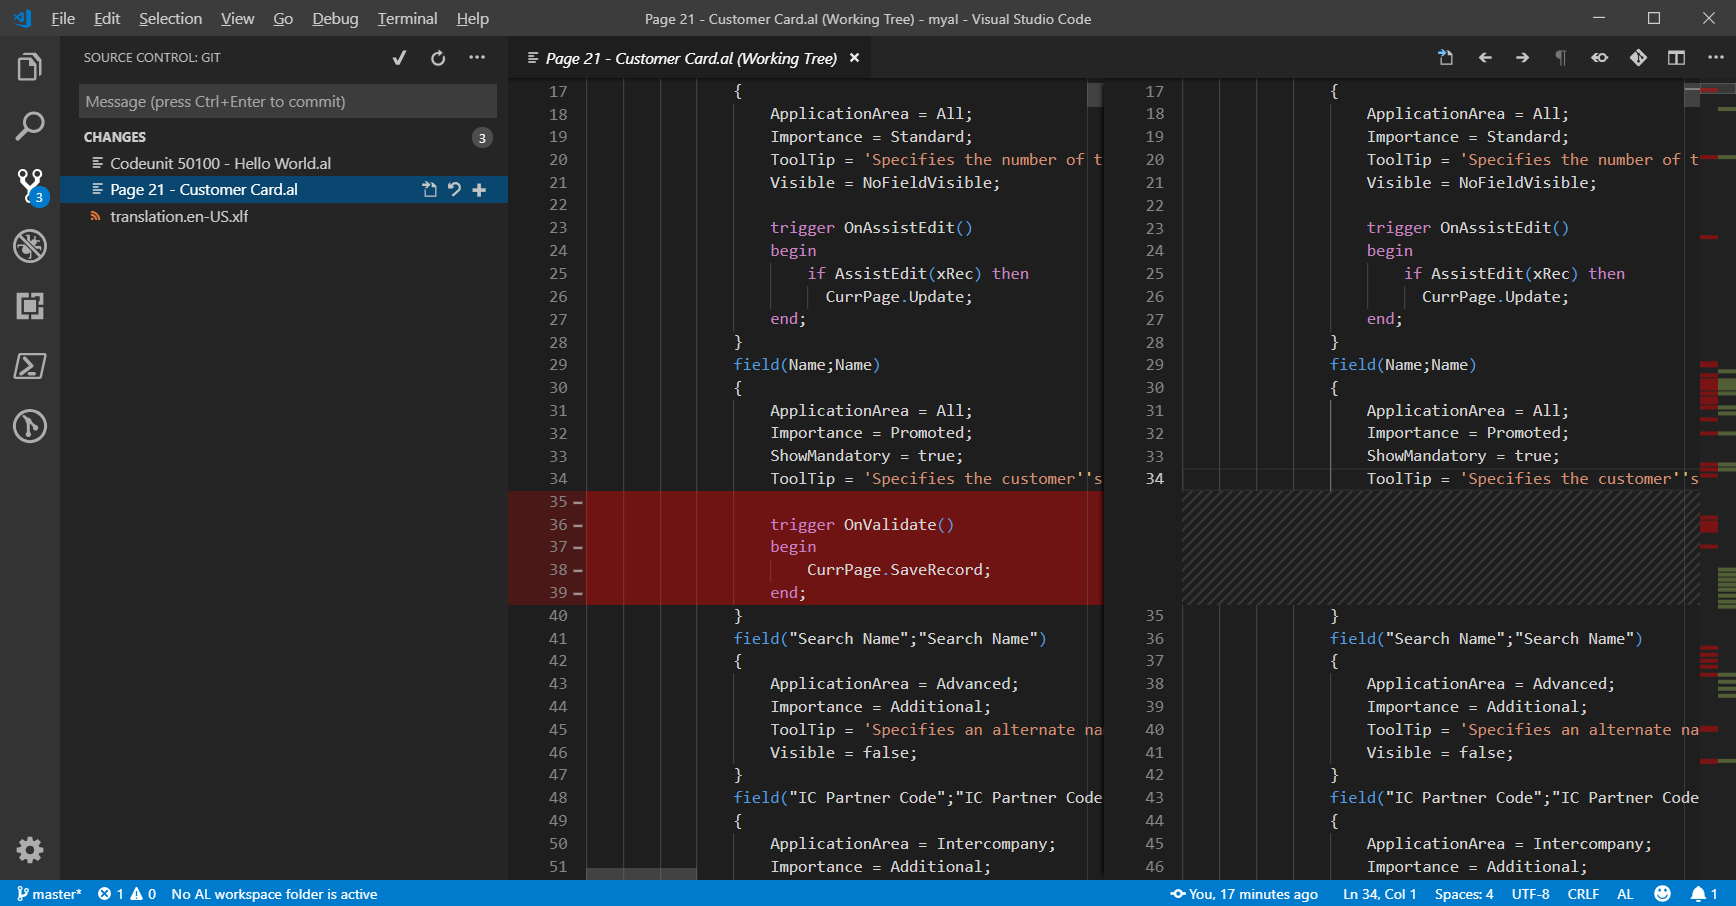Open the File menu
The image size is (1736, 906).
tap(63, 18)
